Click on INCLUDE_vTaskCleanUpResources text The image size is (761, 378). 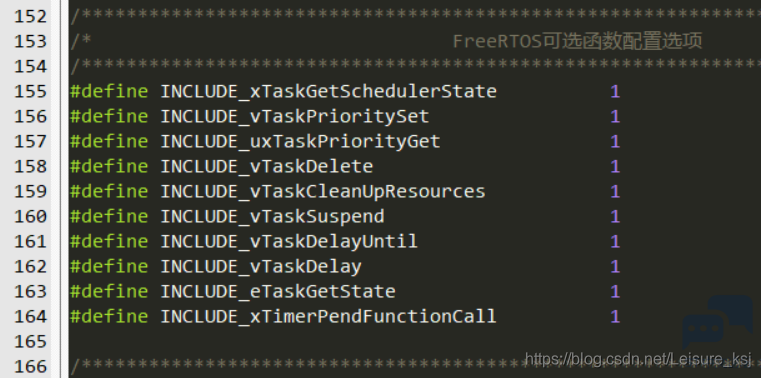coord(323,191)
